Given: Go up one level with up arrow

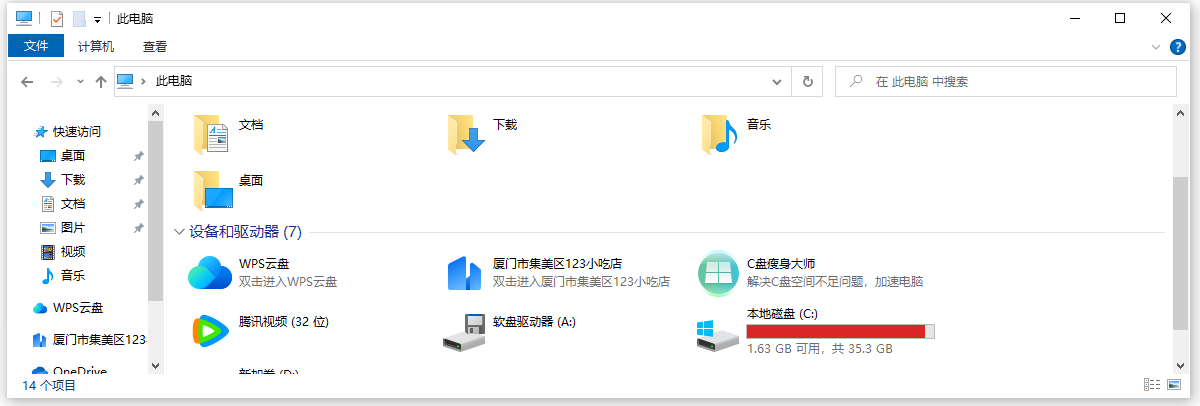Looking at the screenshot, I should [100, 81].
